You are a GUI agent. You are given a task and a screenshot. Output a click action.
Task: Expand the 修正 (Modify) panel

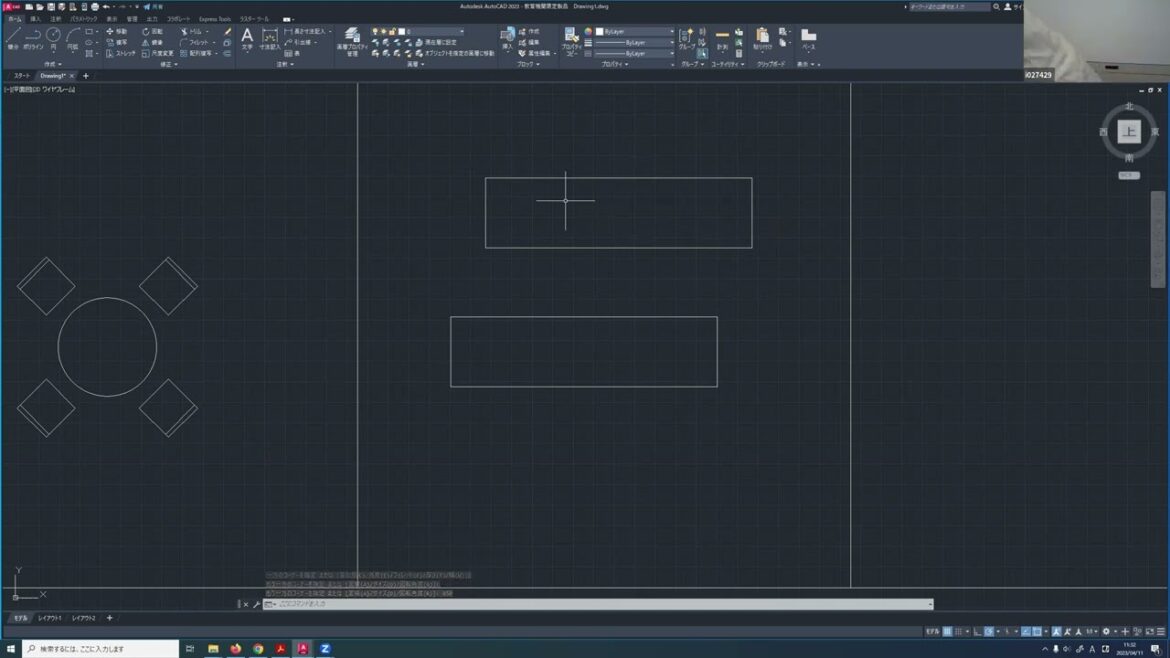click(168, 64)
